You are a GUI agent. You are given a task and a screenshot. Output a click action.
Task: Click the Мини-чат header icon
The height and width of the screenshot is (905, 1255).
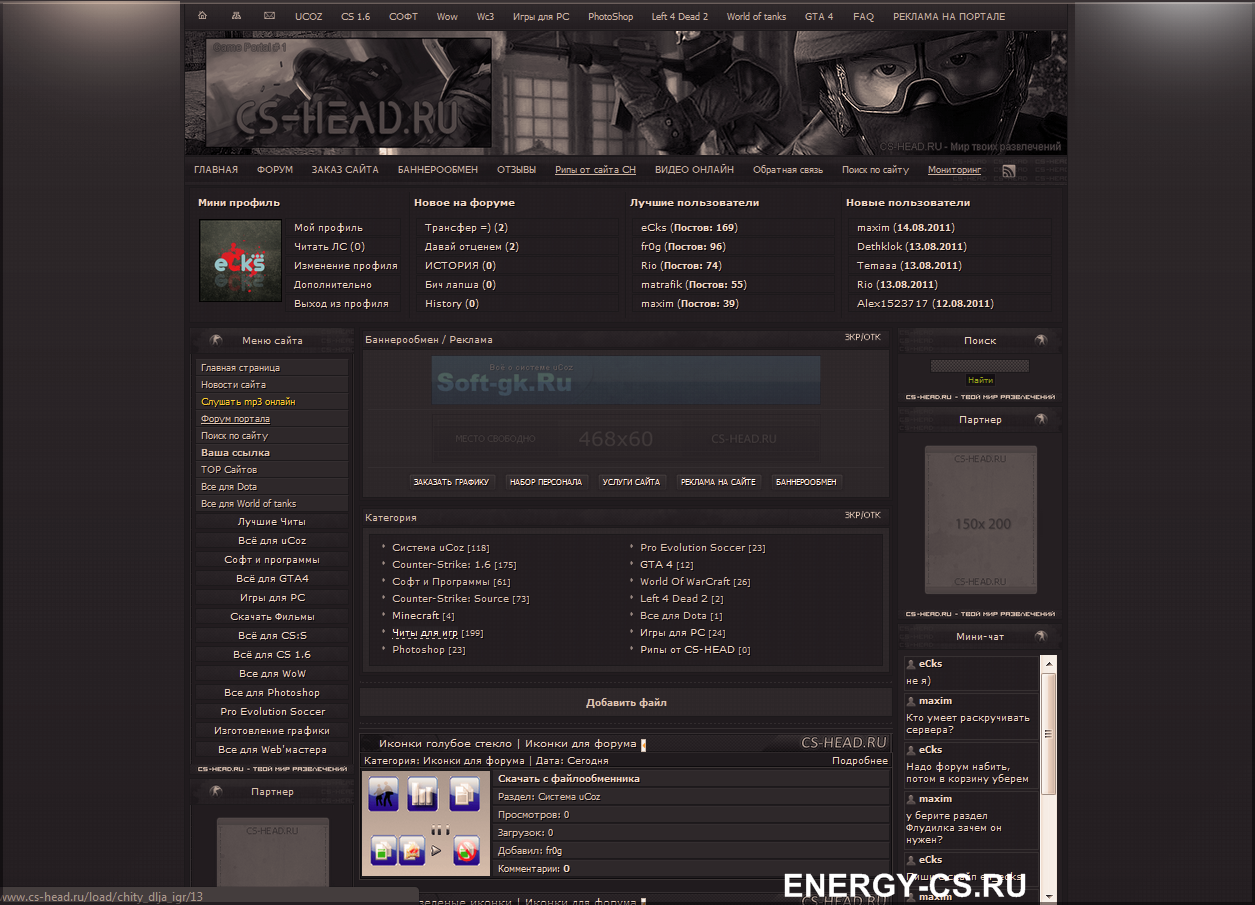1041,636
